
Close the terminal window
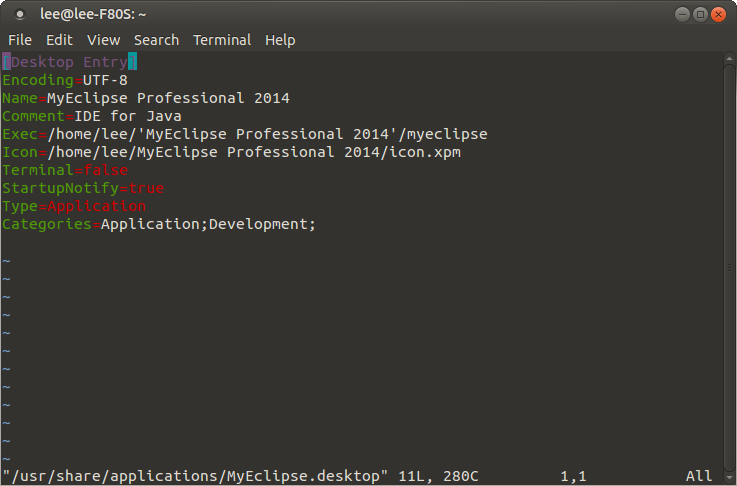tap(719, 14)
